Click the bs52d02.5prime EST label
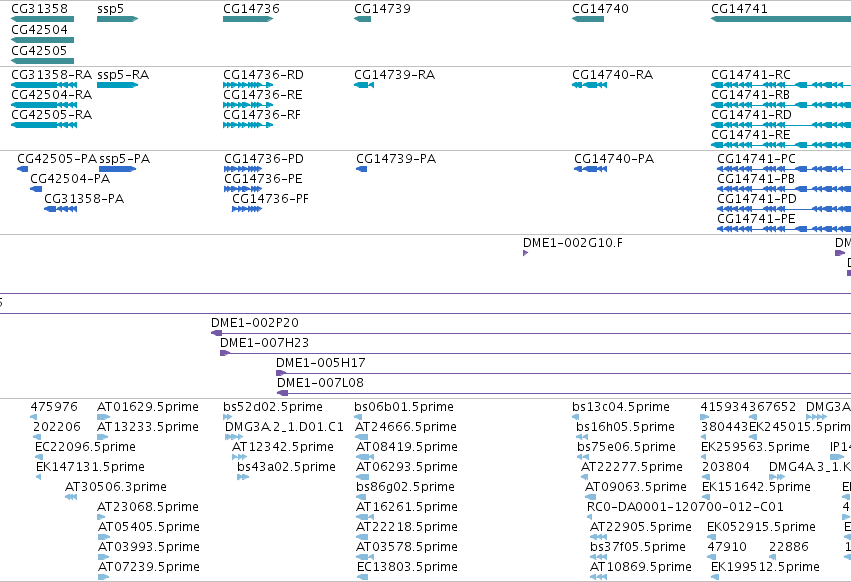This screenshot has height=582, width=851. 272,407
